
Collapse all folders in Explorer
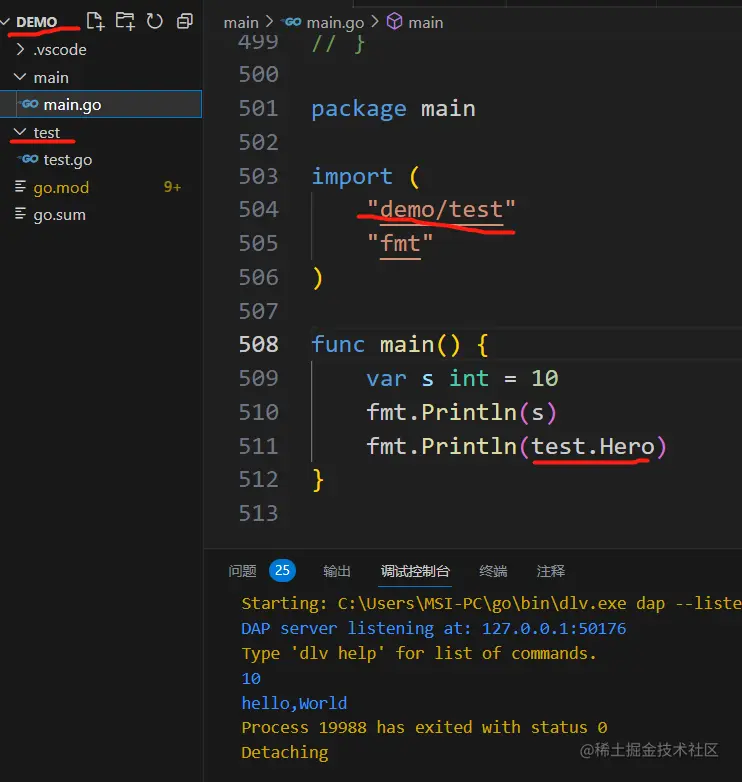pos(185,21)
